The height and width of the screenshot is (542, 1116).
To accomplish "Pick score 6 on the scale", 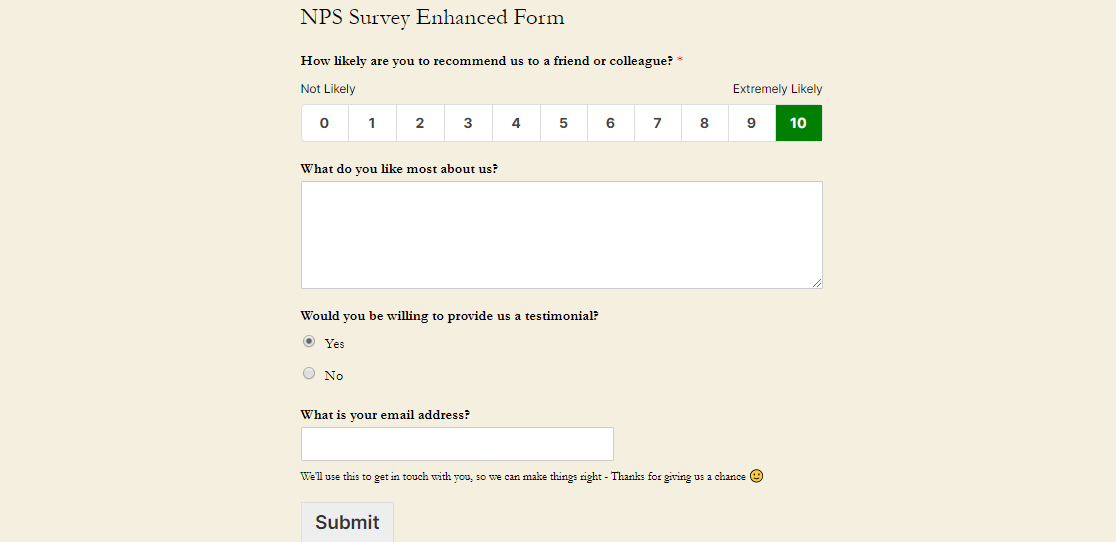I will point(610,123).
